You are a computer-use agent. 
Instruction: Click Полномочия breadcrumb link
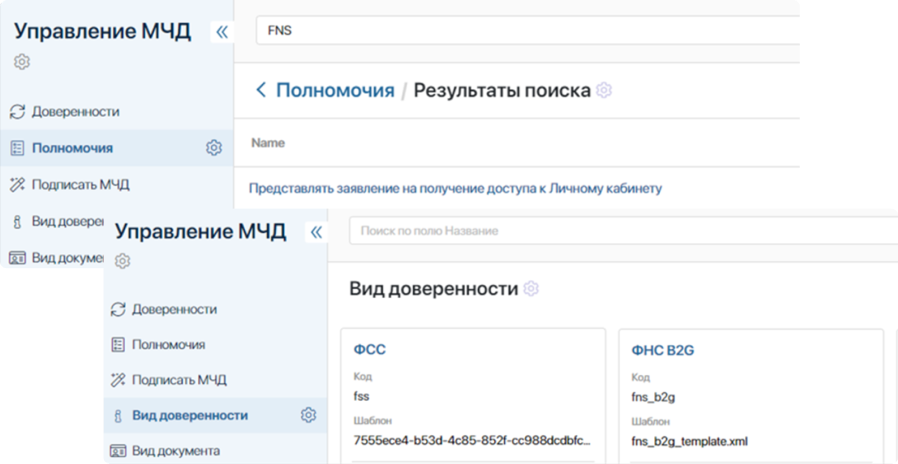pos(335,90)
